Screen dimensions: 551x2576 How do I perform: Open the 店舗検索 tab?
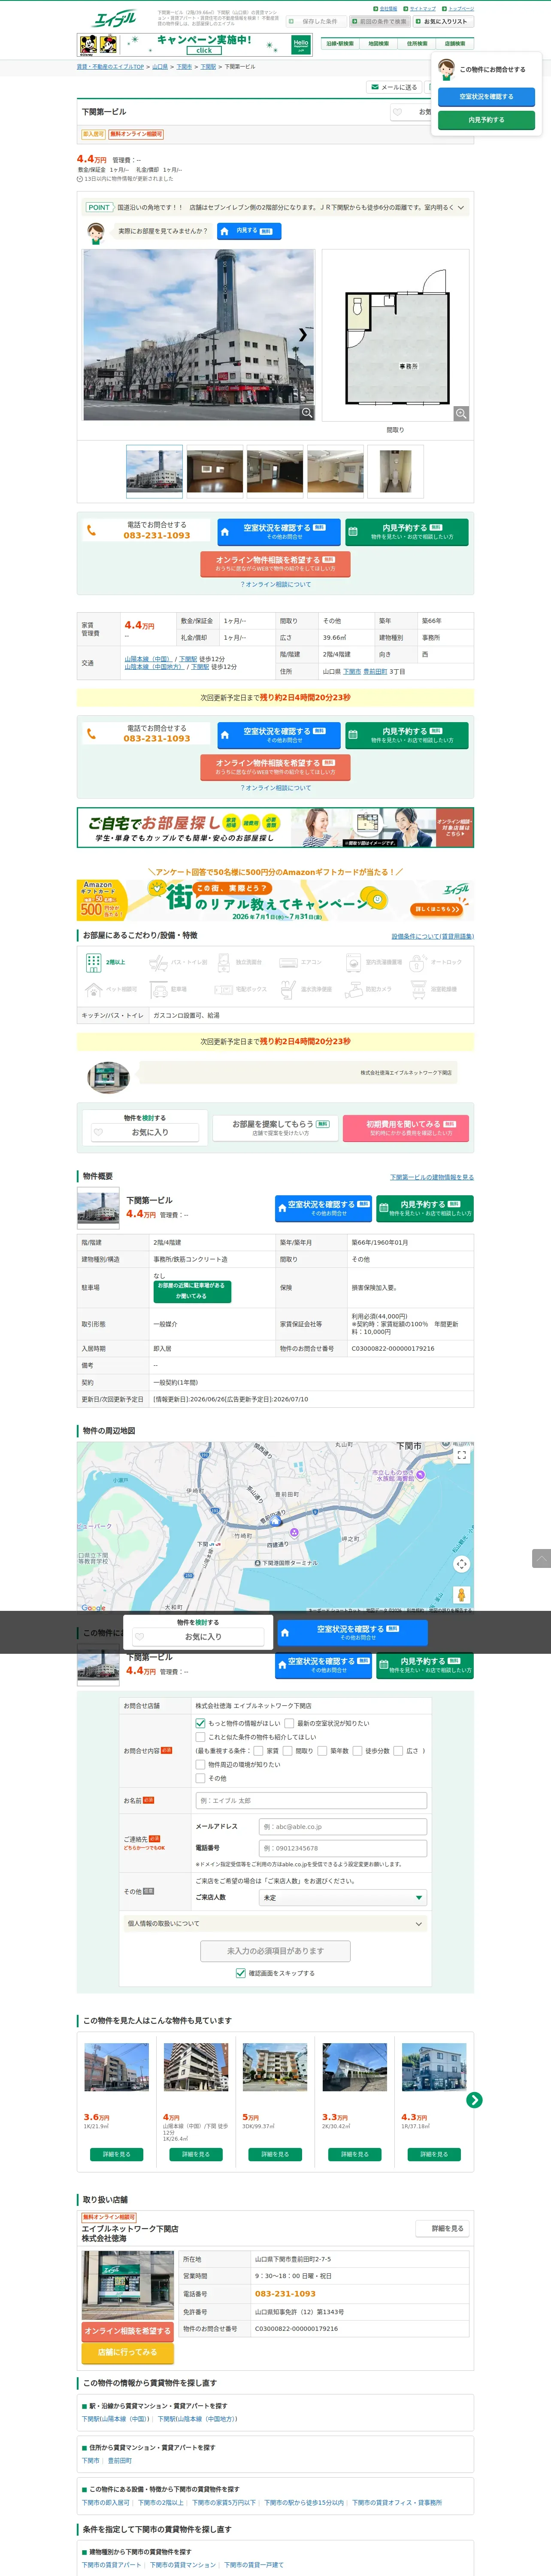click(x=455, y=43)
